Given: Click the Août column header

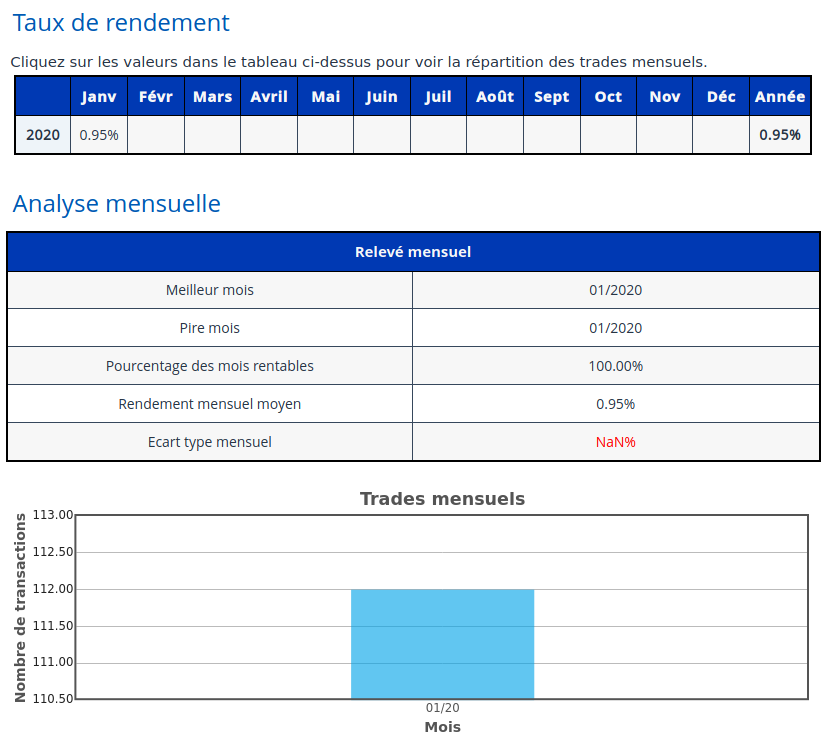Looking at the screenshot, I should coord(495,97).
